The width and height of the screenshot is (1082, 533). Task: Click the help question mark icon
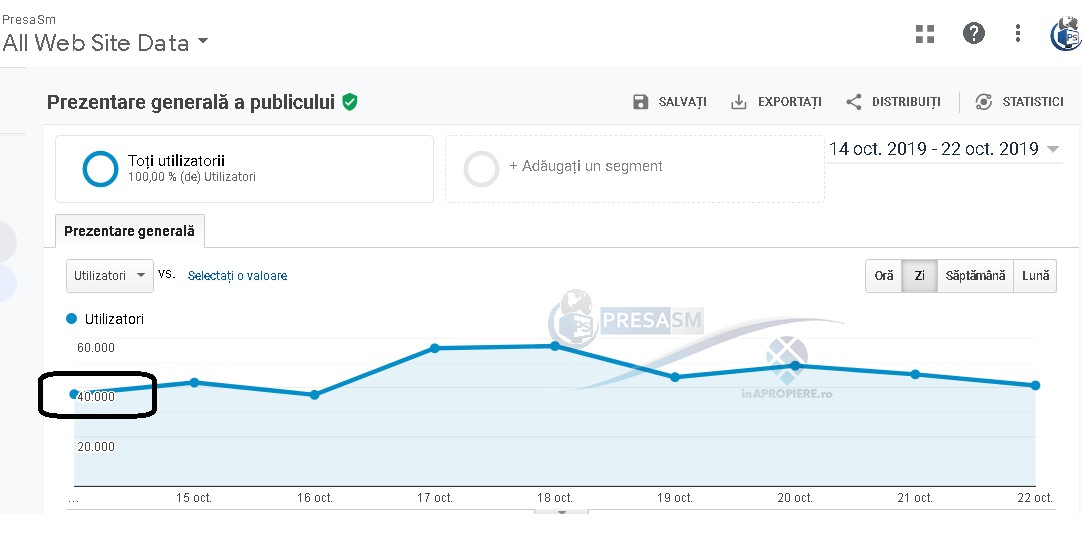(973, 34)
